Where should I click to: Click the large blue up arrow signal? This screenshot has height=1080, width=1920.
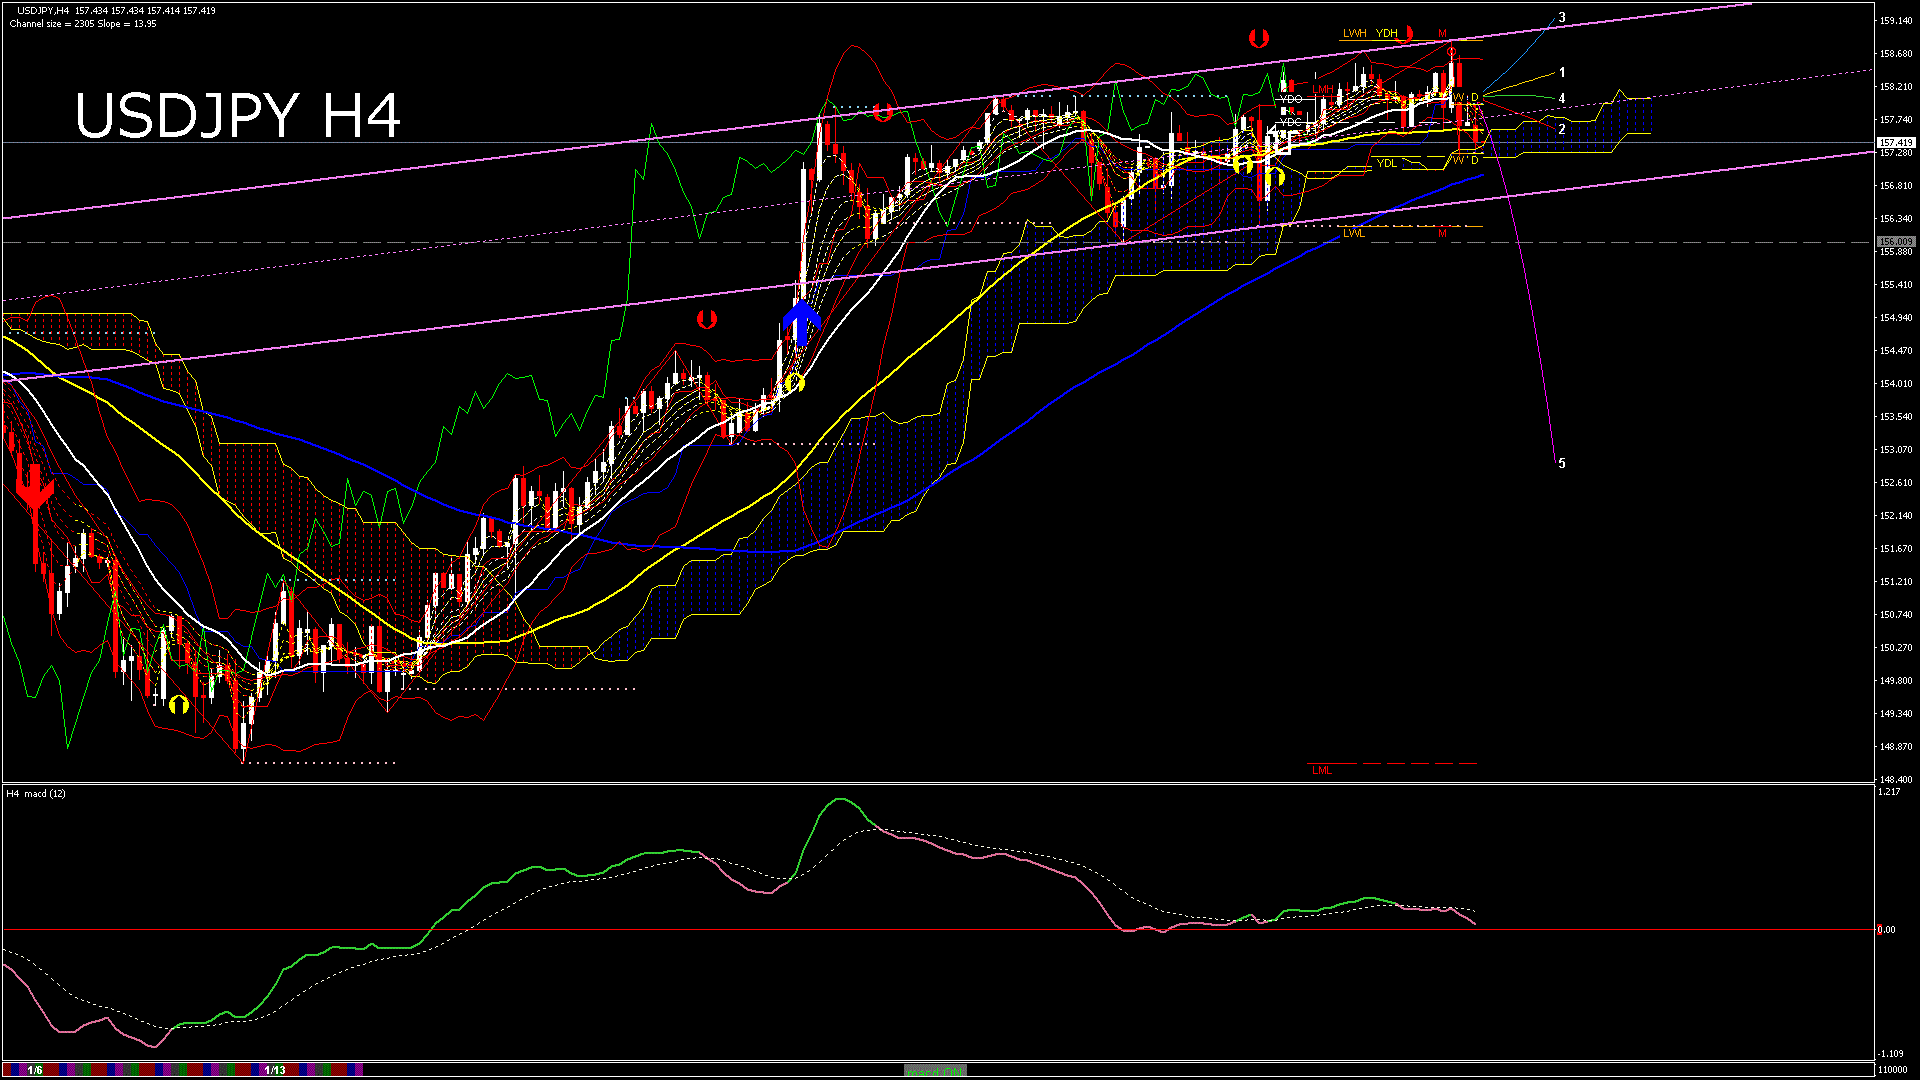click(x=801, y=323)
